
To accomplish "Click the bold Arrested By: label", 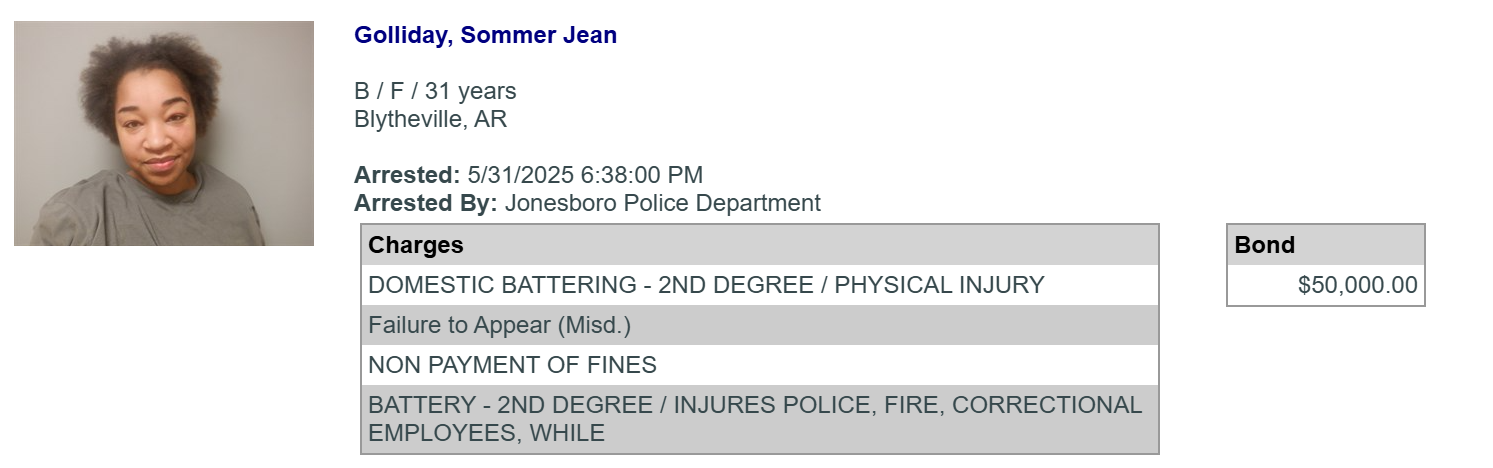I will tap(426, 203).
